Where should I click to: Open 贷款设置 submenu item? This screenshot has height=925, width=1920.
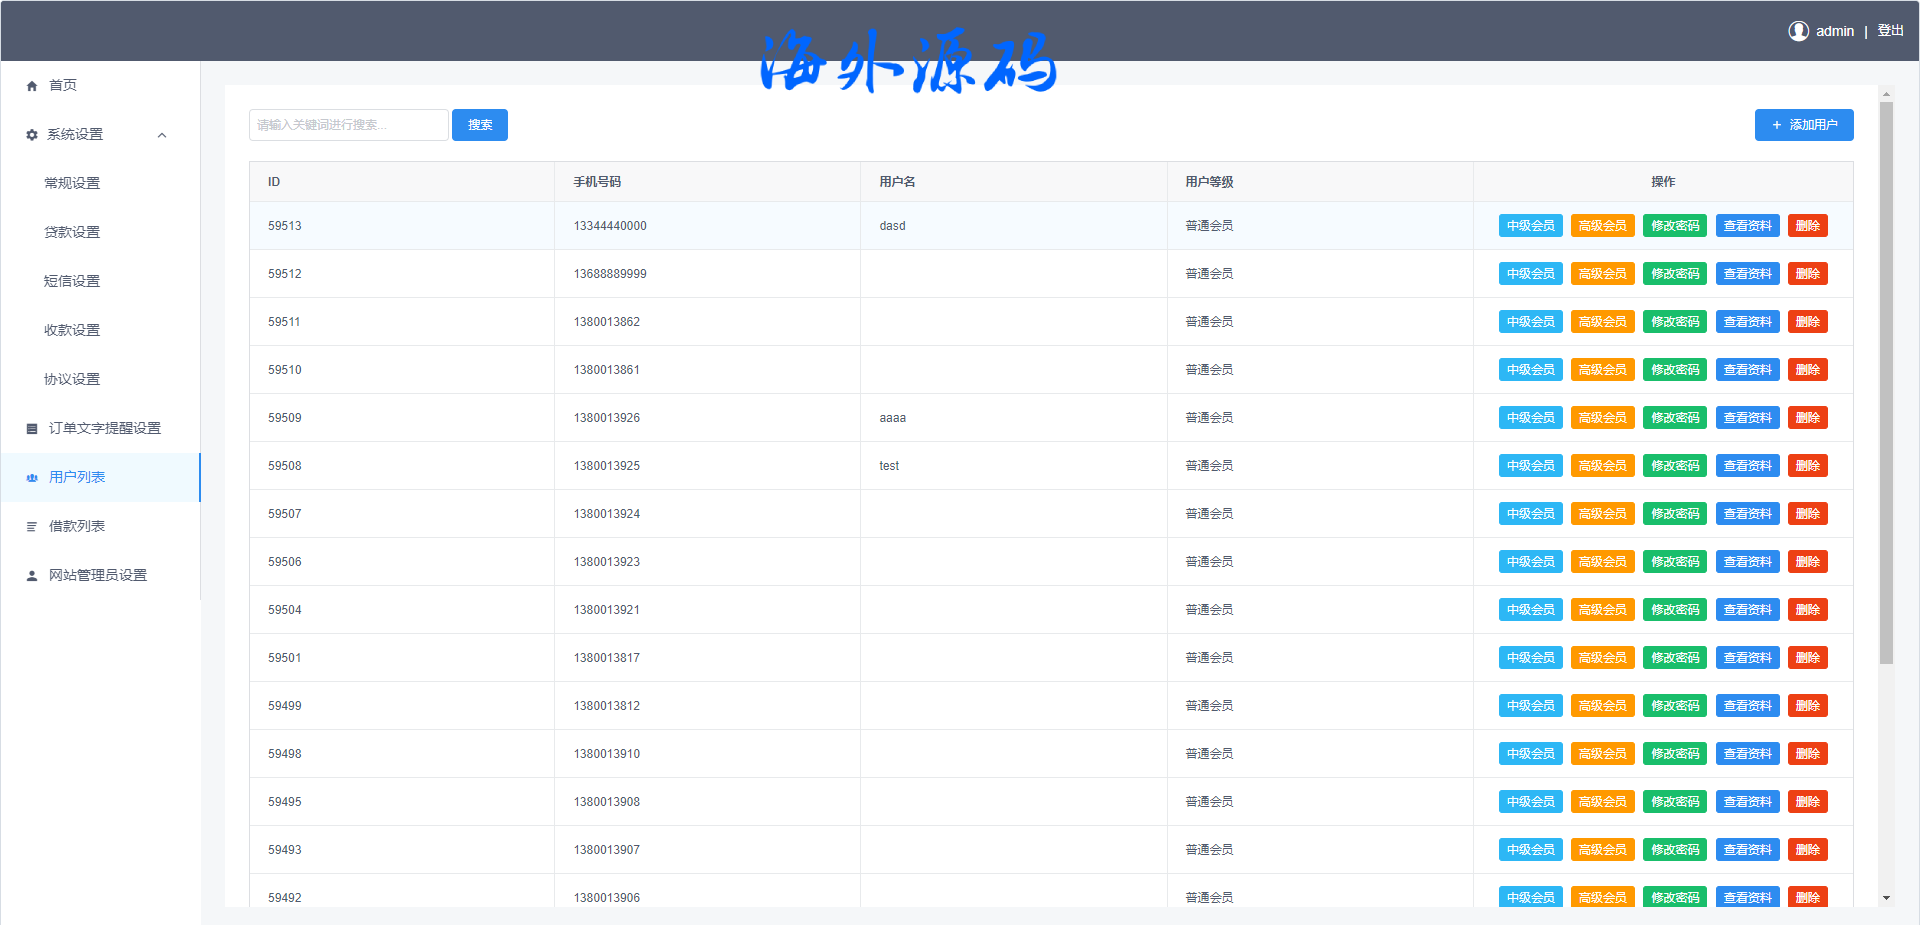pos(72,232)
